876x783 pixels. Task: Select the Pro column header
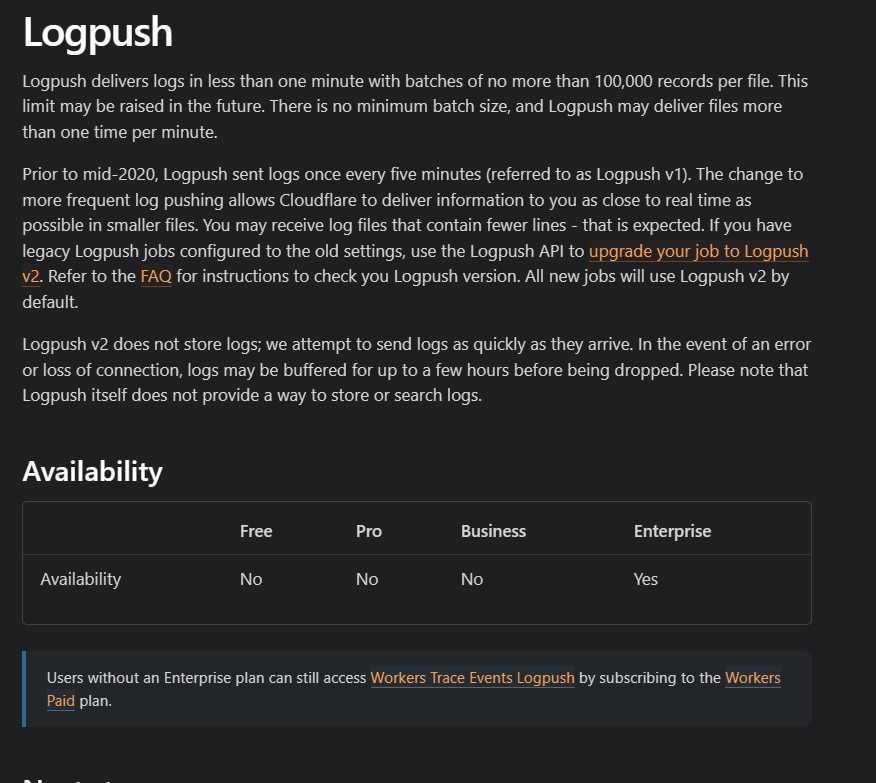pyautogui.click(x=369, y=531)
